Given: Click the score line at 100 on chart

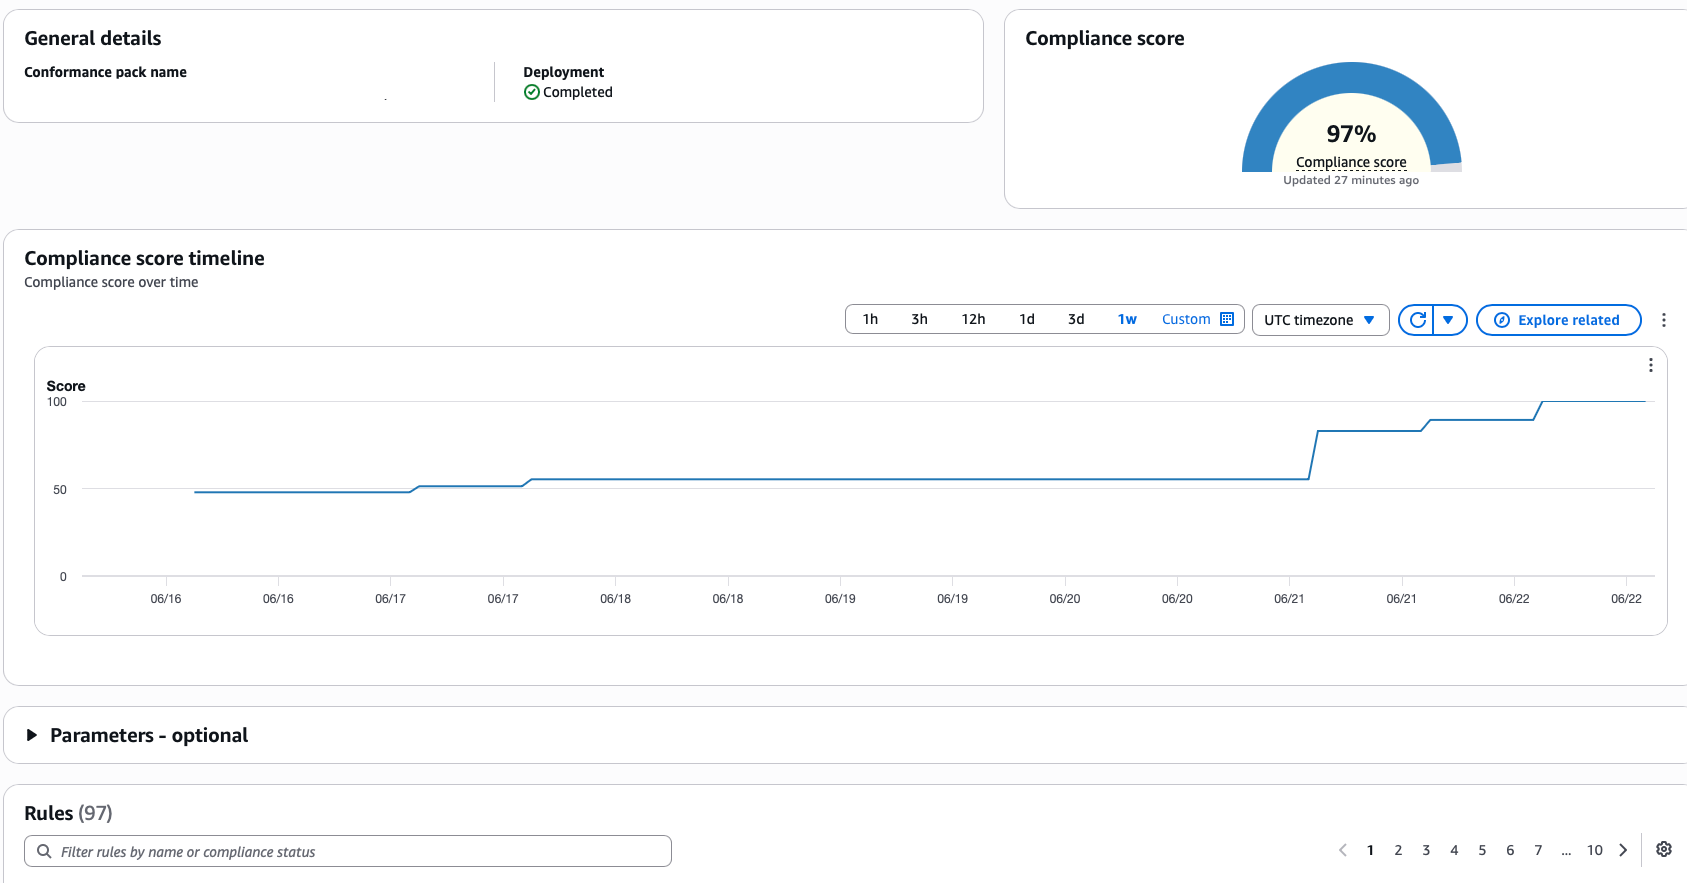Looking at the screenshot, I should (1594, 401).
